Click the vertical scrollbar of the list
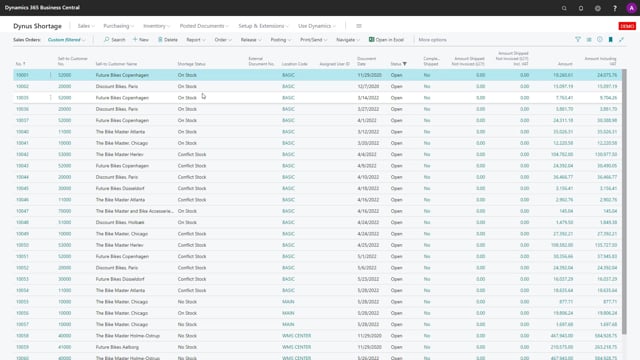This screenshot has height=360, width=640. 624,202
